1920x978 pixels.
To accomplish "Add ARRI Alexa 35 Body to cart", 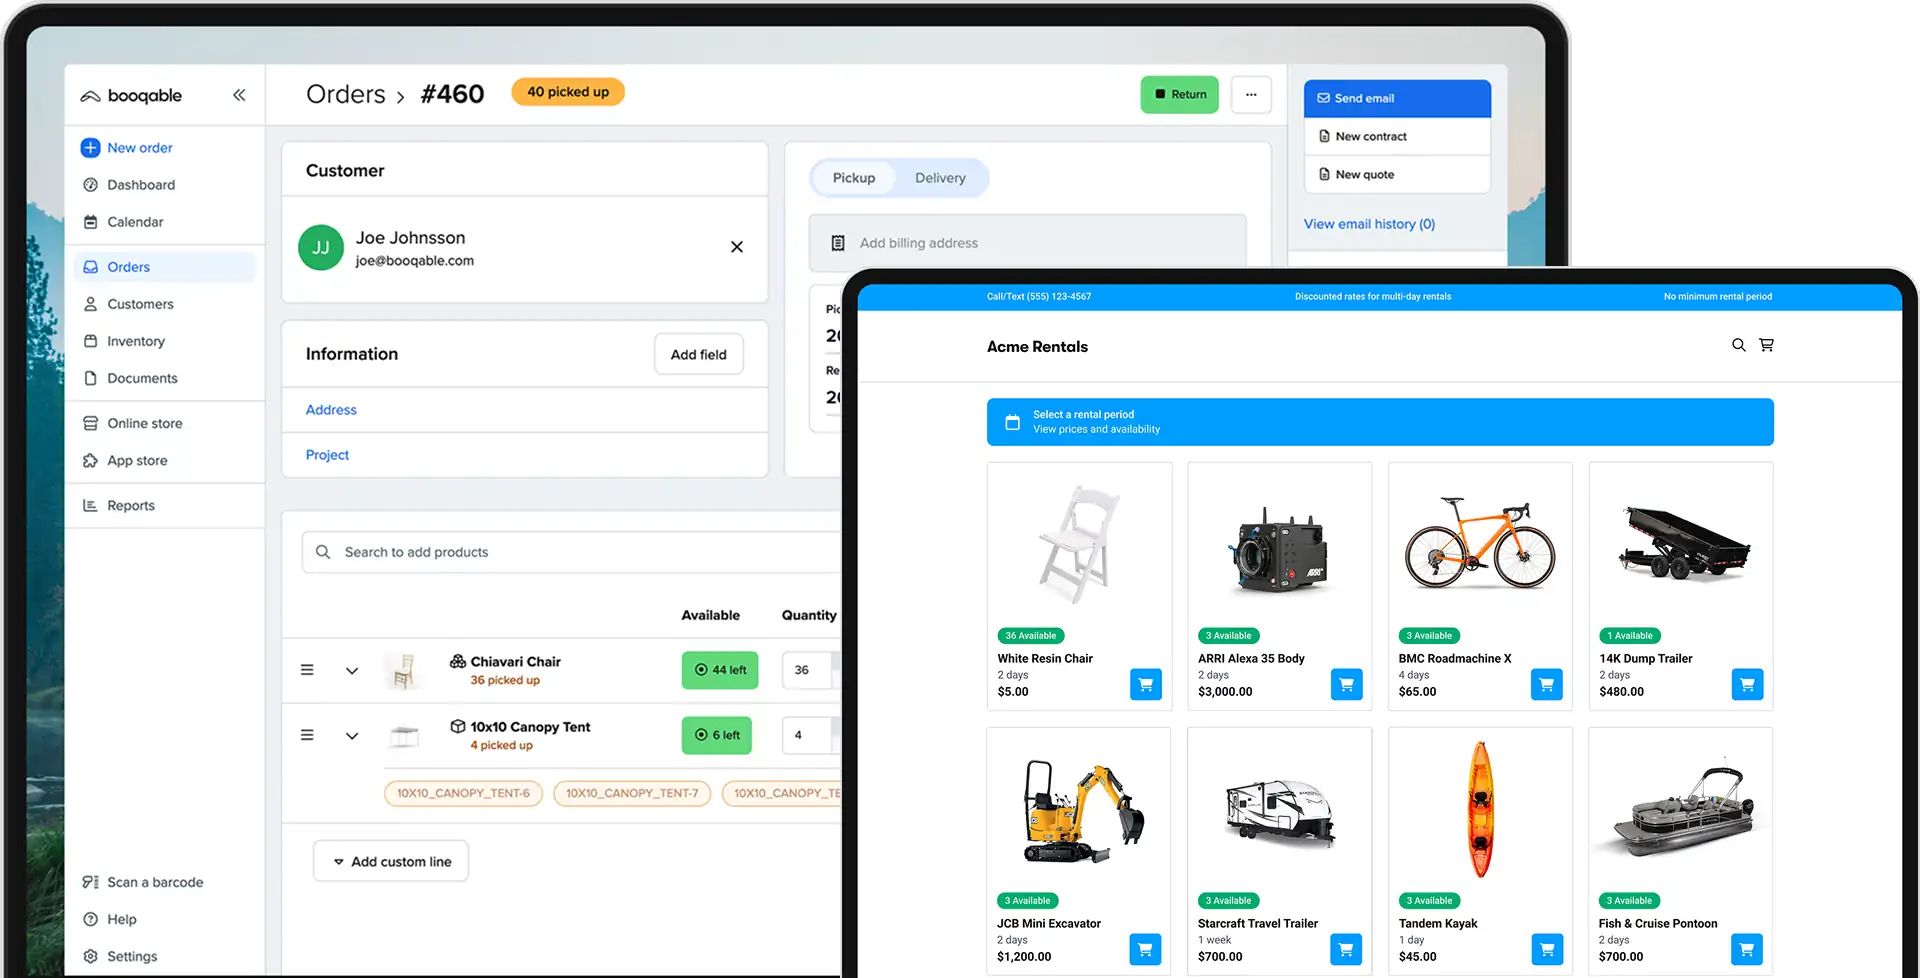I will 1346,685.
